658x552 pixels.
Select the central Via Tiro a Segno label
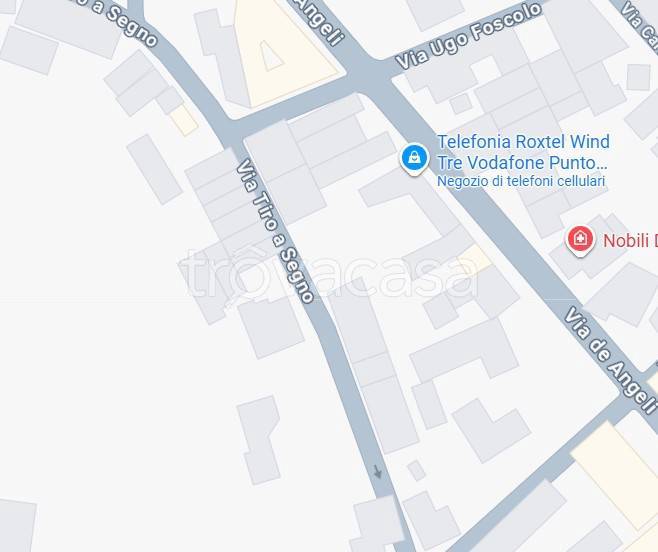click(275, 231)
